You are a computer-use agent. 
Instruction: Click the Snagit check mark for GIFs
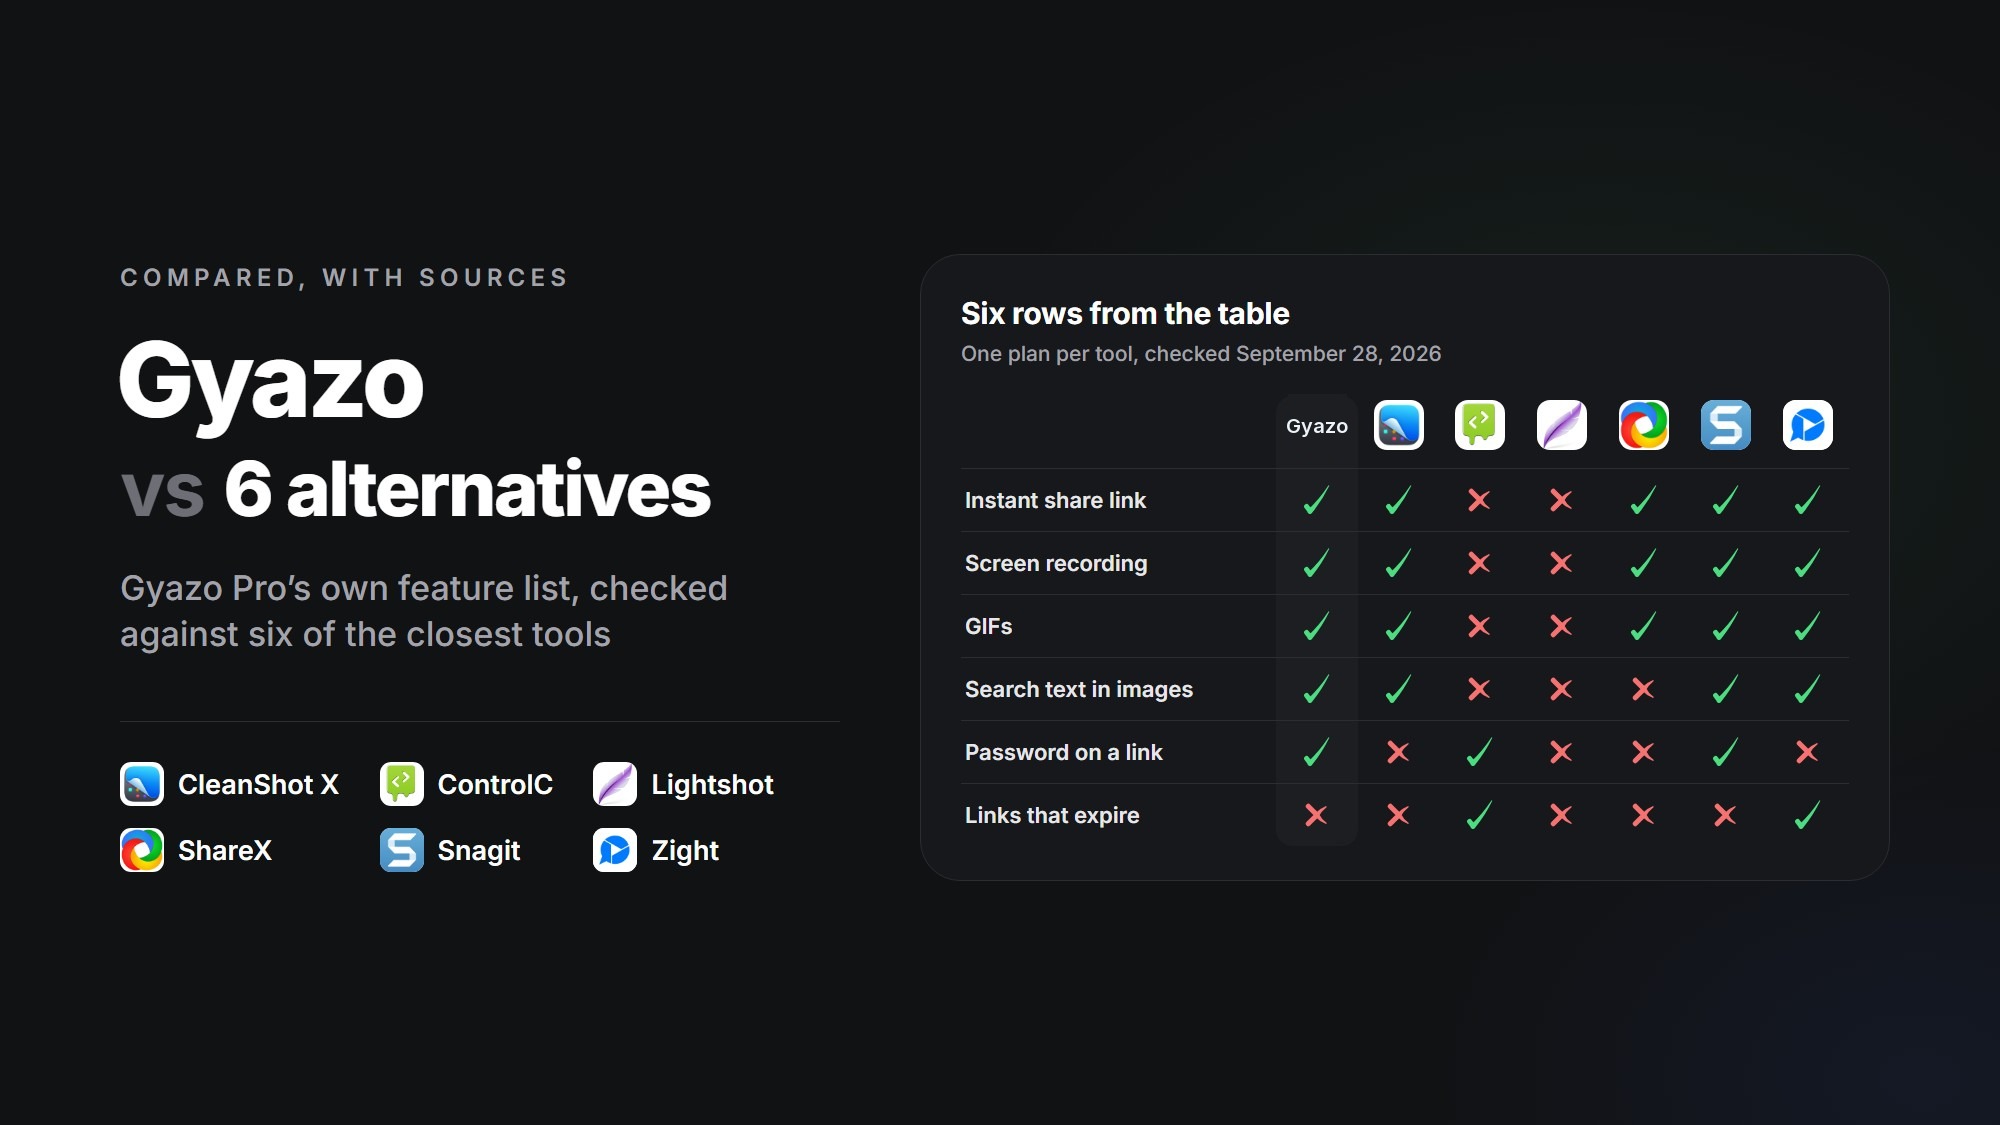(x=1726, y=626)
